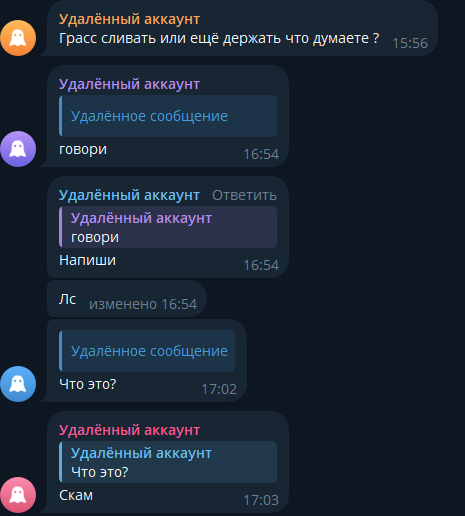Click the 17:03 message timestamp
Viewport: 465px width, 516px height.
pyautogui.click(x=261, y=500)
